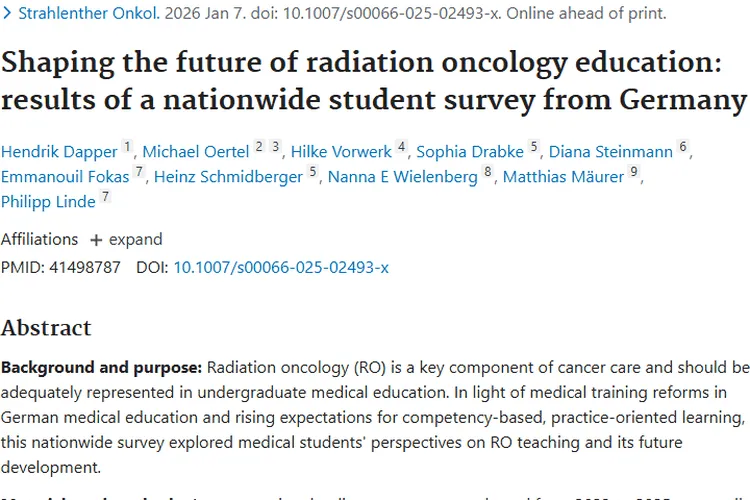Open author Sophia Drabke's link
The image size is (750, 500).
click(x=470, y=152)
